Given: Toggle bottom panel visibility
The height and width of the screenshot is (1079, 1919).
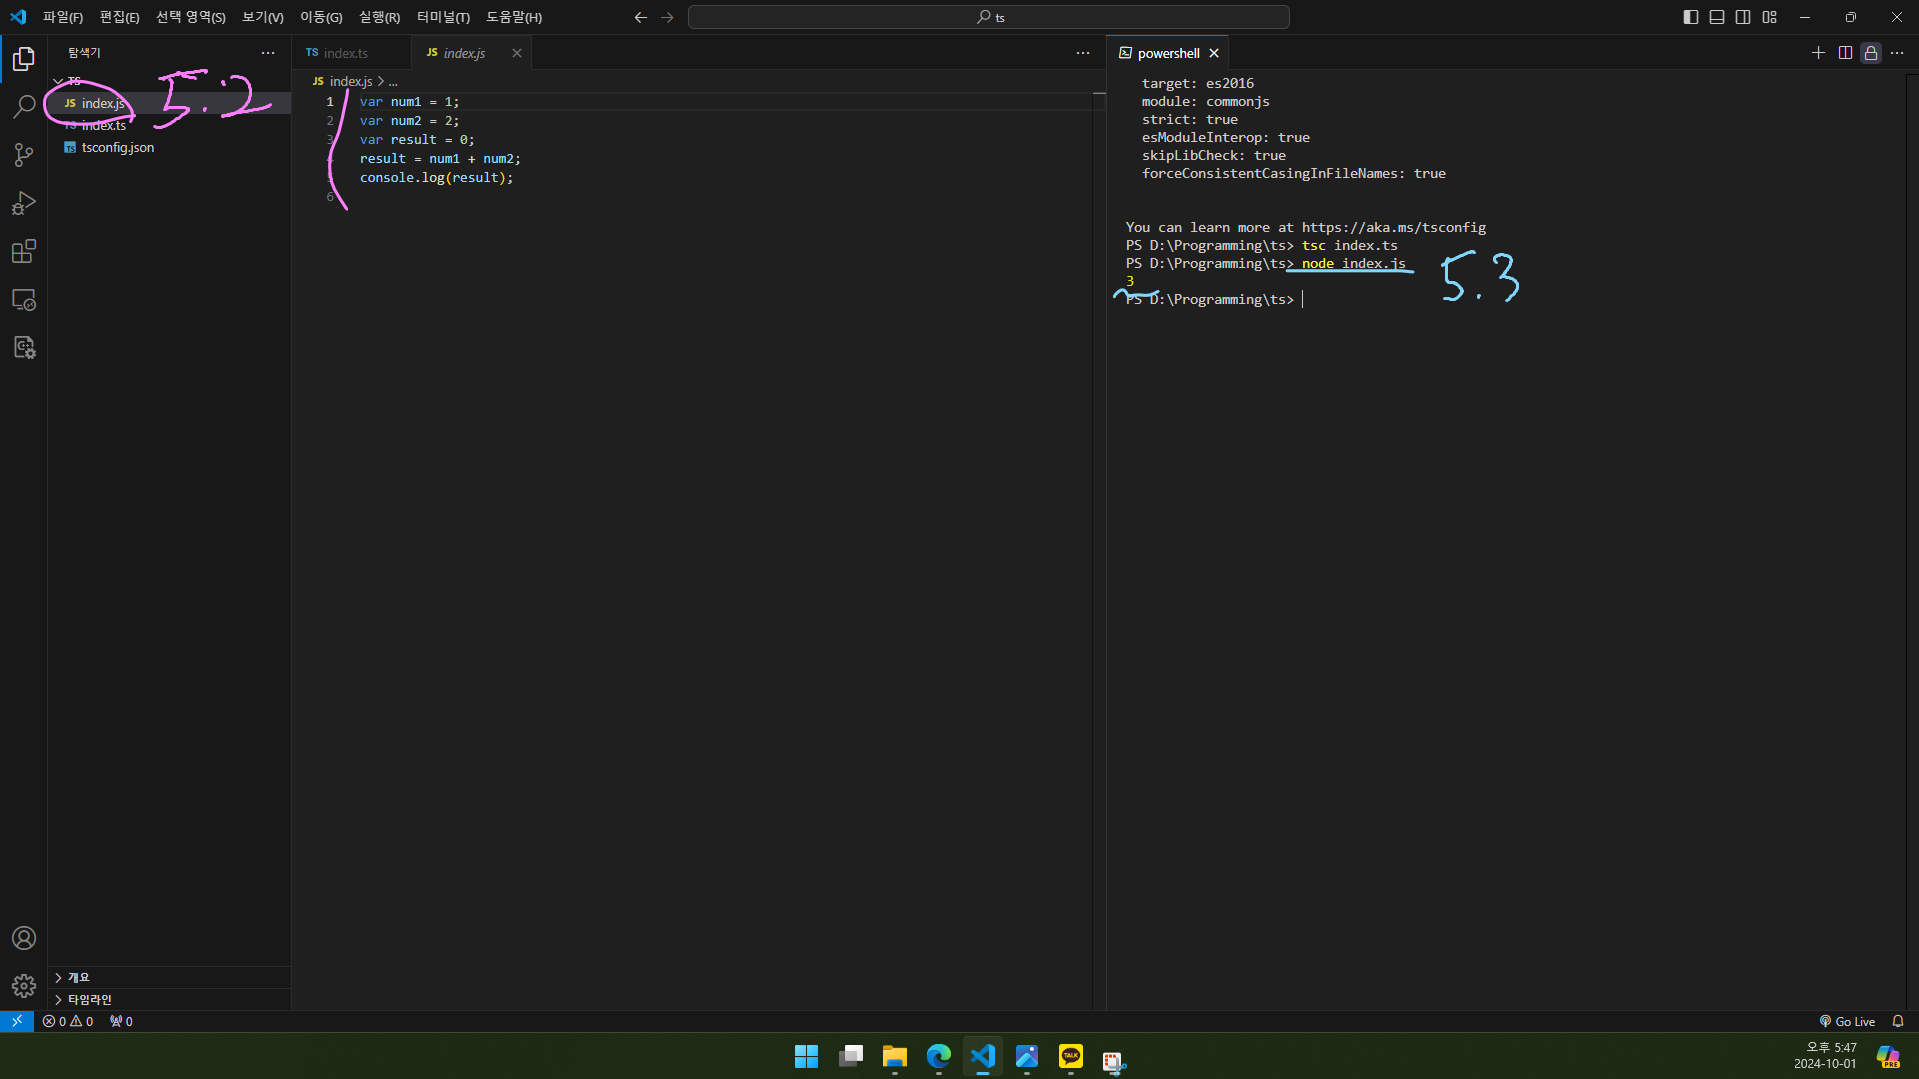Looking at the screenshot, I should (1717, 17).
